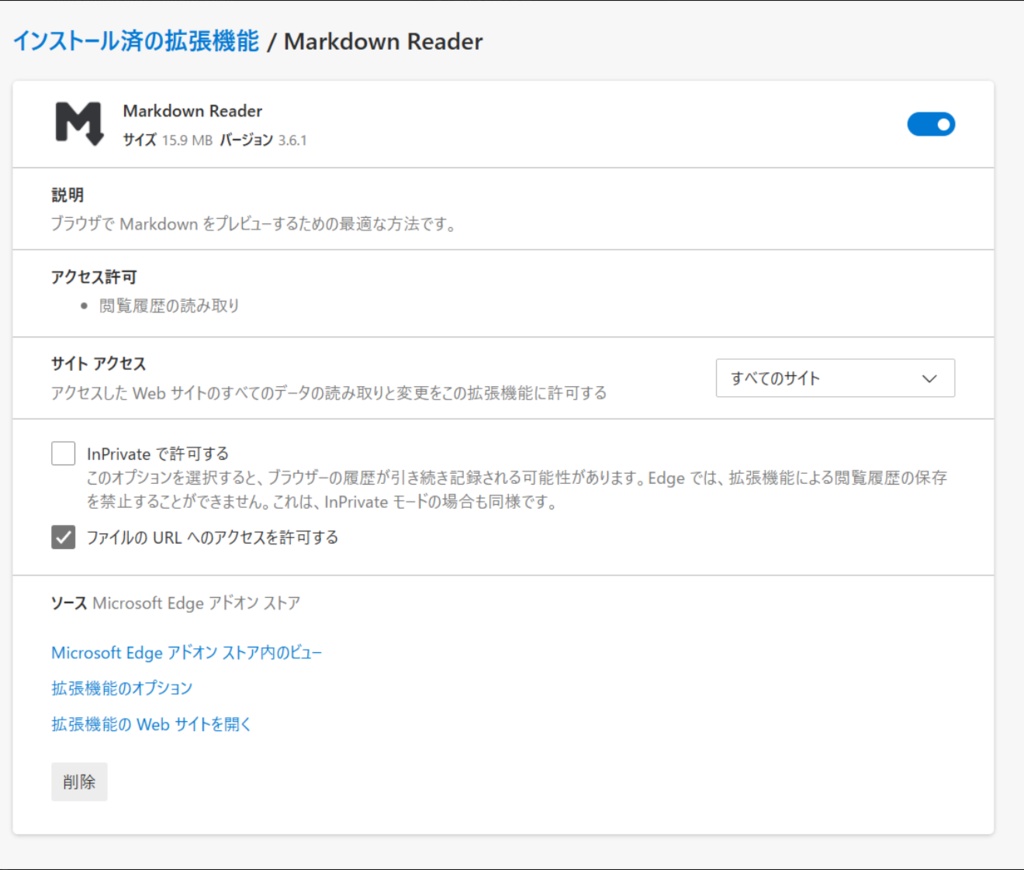Uncheck ファイルの URL へのアクセスを許可する checkbox
1024x870 pixels.
point(63,537)
